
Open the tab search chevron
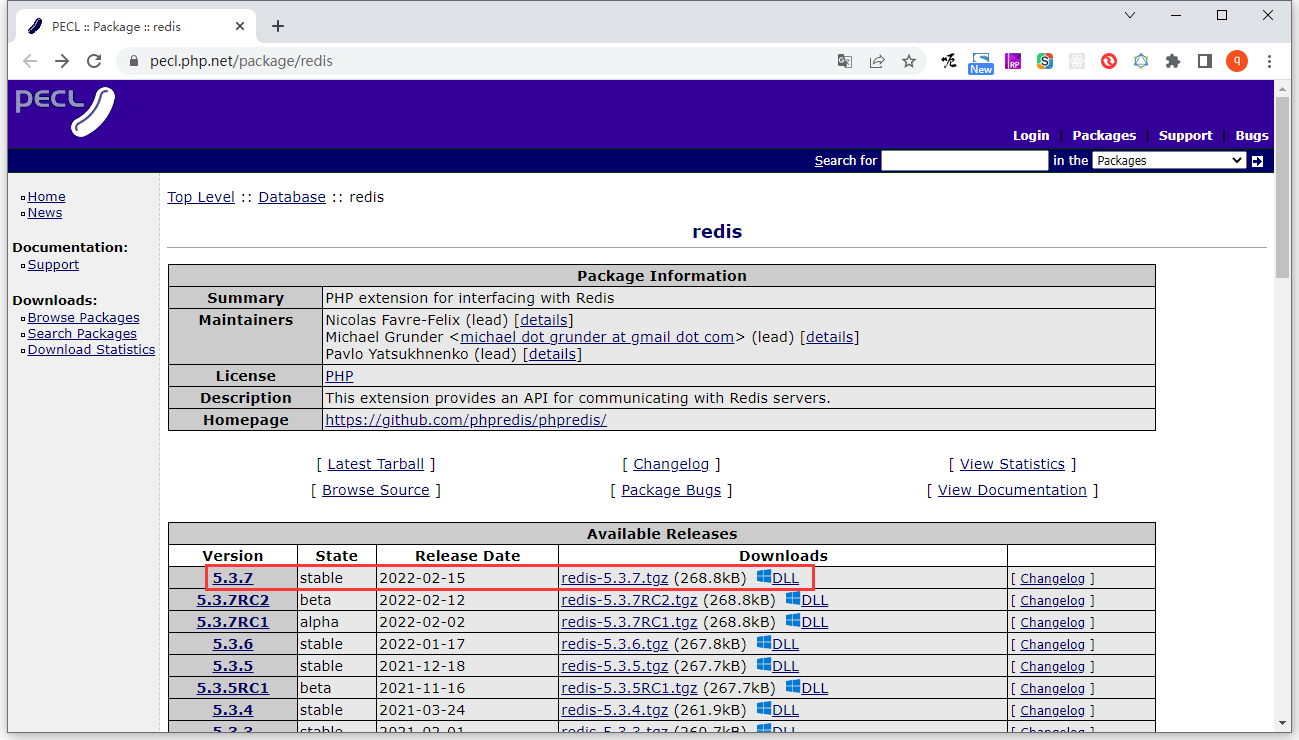click(x=1130, y=15)
